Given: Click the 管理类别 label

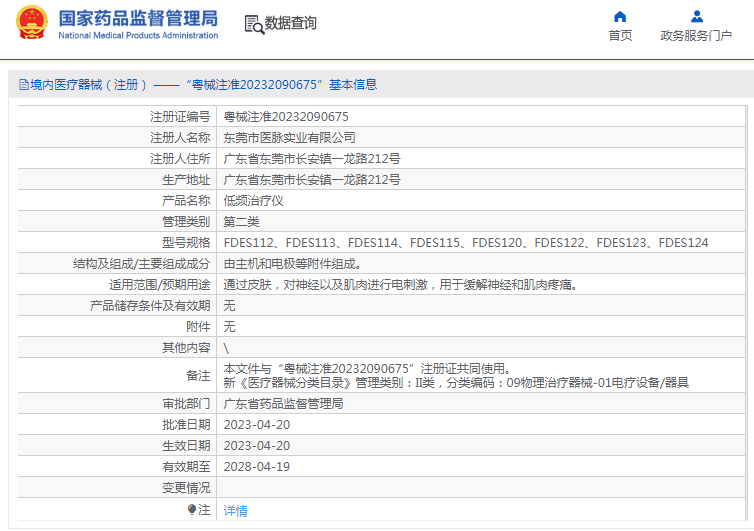Looking at the screenshot, I should coord(186,222).
